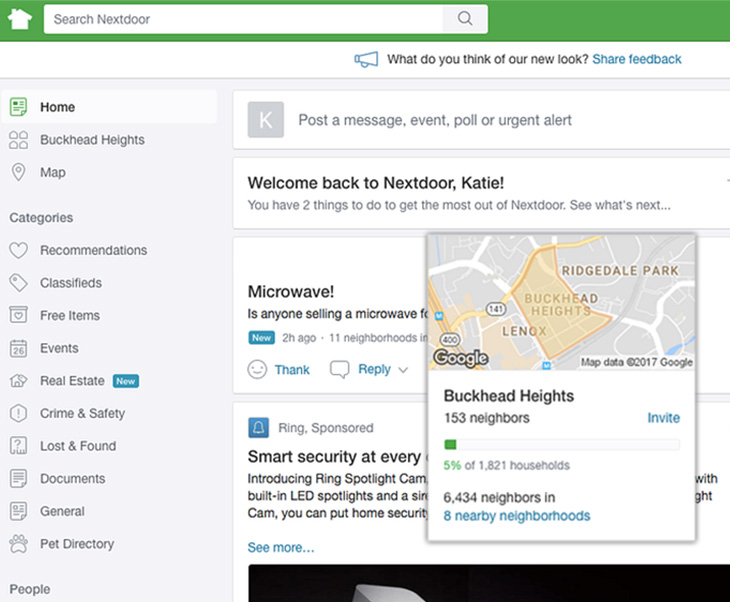The width and height of the screenshot is (730, 602).
Task: Open Home in the sidebar
Action: click(x=109, y=107)
